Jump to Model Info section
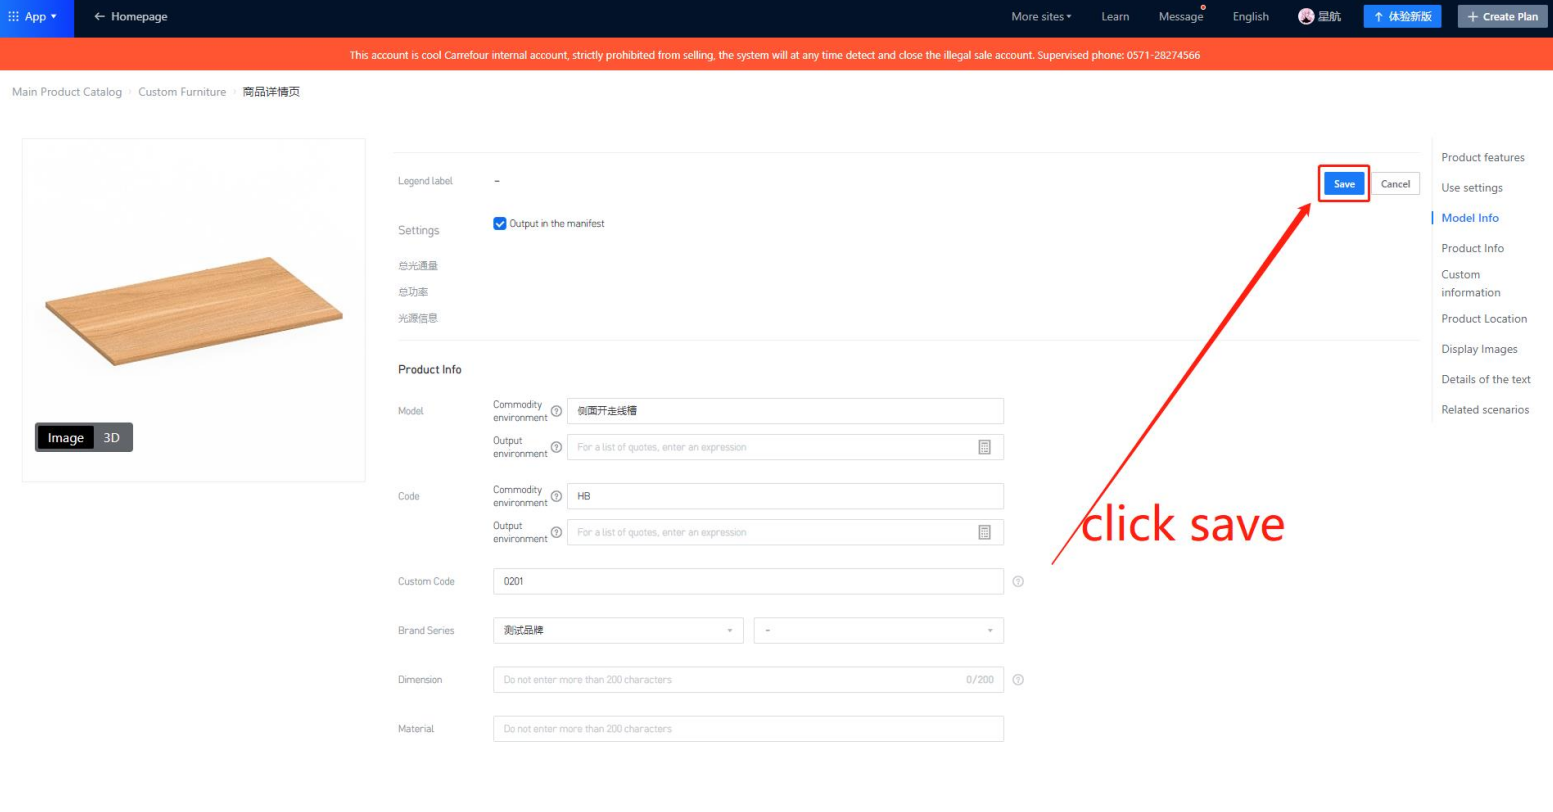 (1470, 218)
